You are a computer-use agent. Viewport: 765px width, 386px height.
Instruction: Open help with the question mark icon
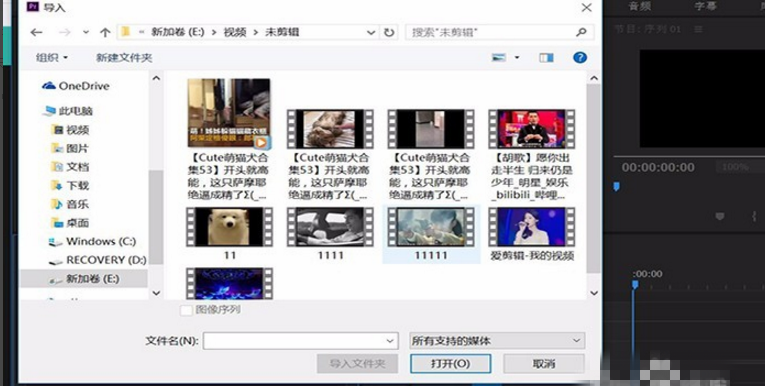pos(580,58)
